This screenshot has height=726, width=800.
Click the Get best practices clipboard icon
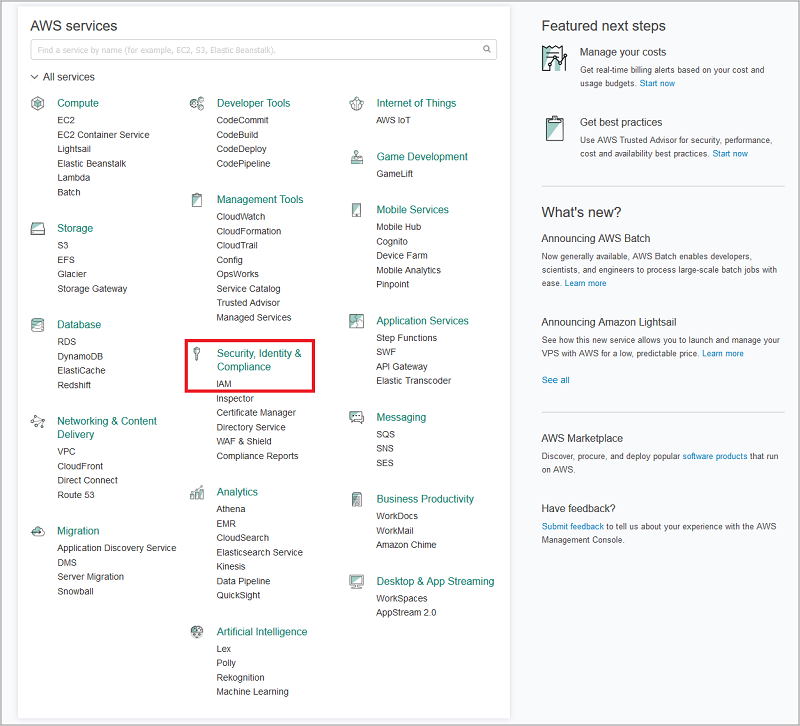click(554, 128)
